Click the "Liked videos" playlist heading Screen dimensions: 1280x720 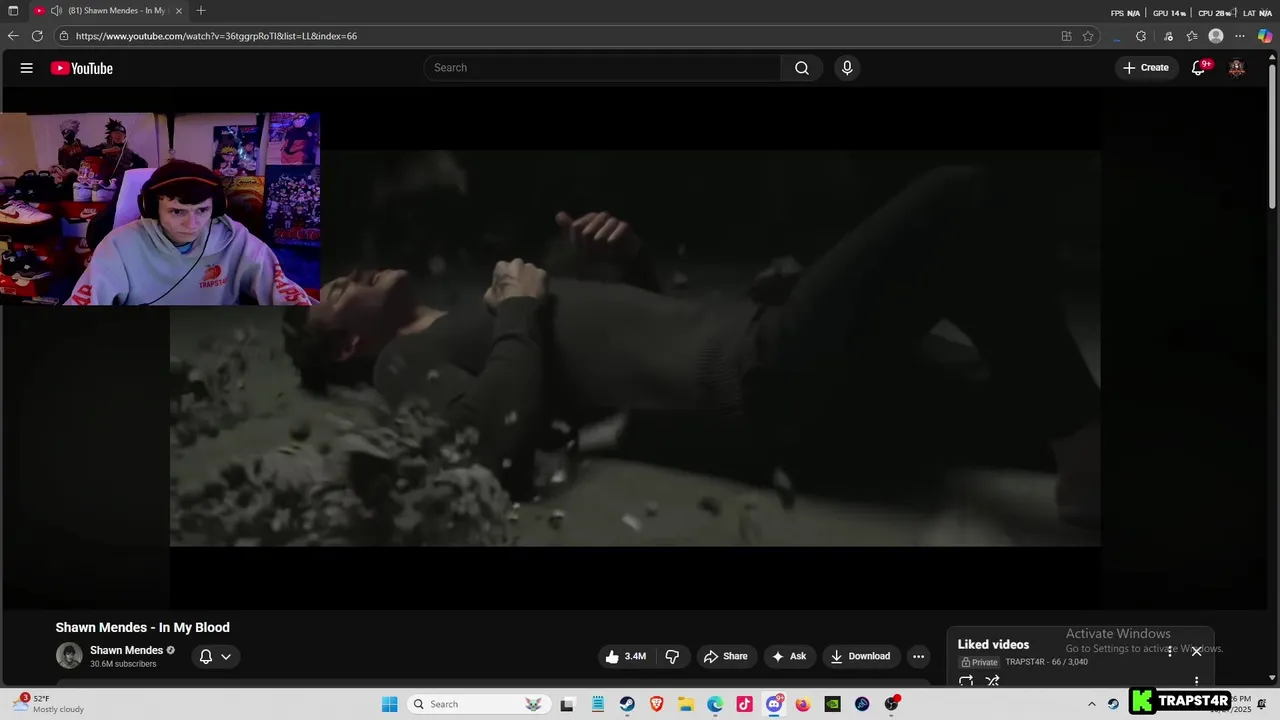tap(993, 644)
